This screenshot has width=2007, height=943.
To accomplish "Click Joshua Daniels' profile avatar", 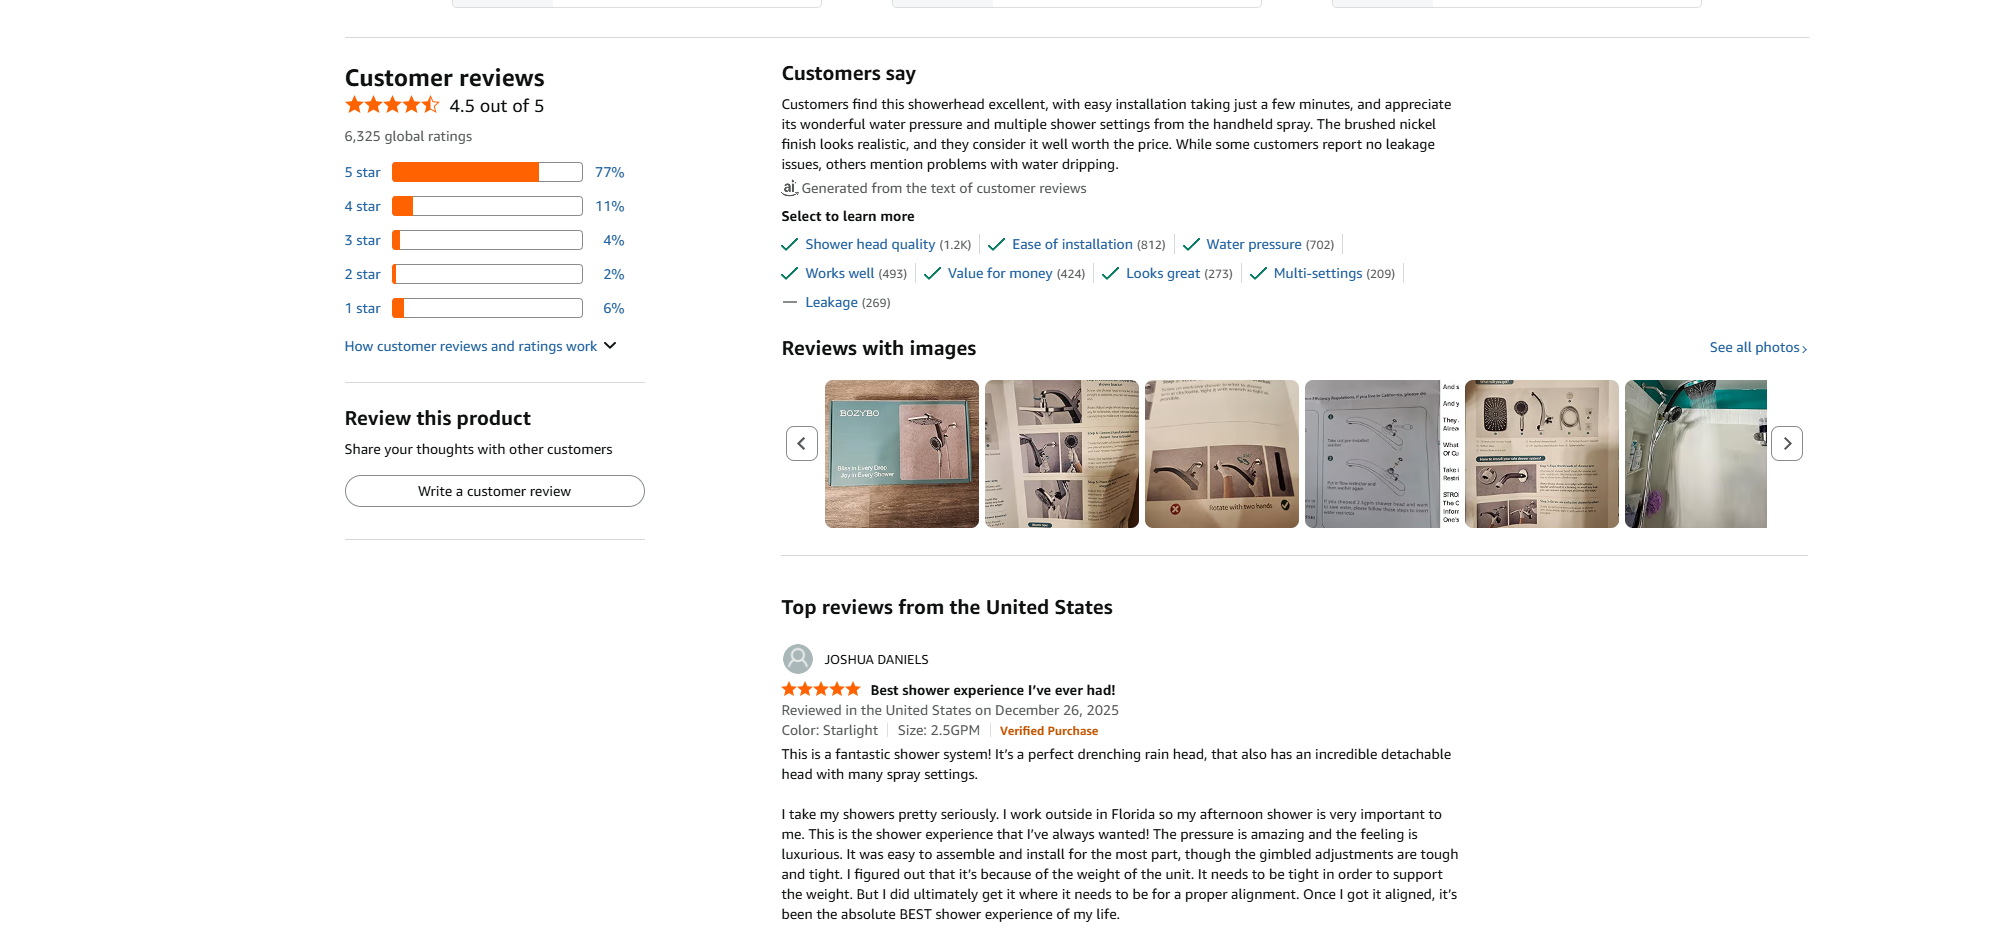I will (x=797, y=659).
